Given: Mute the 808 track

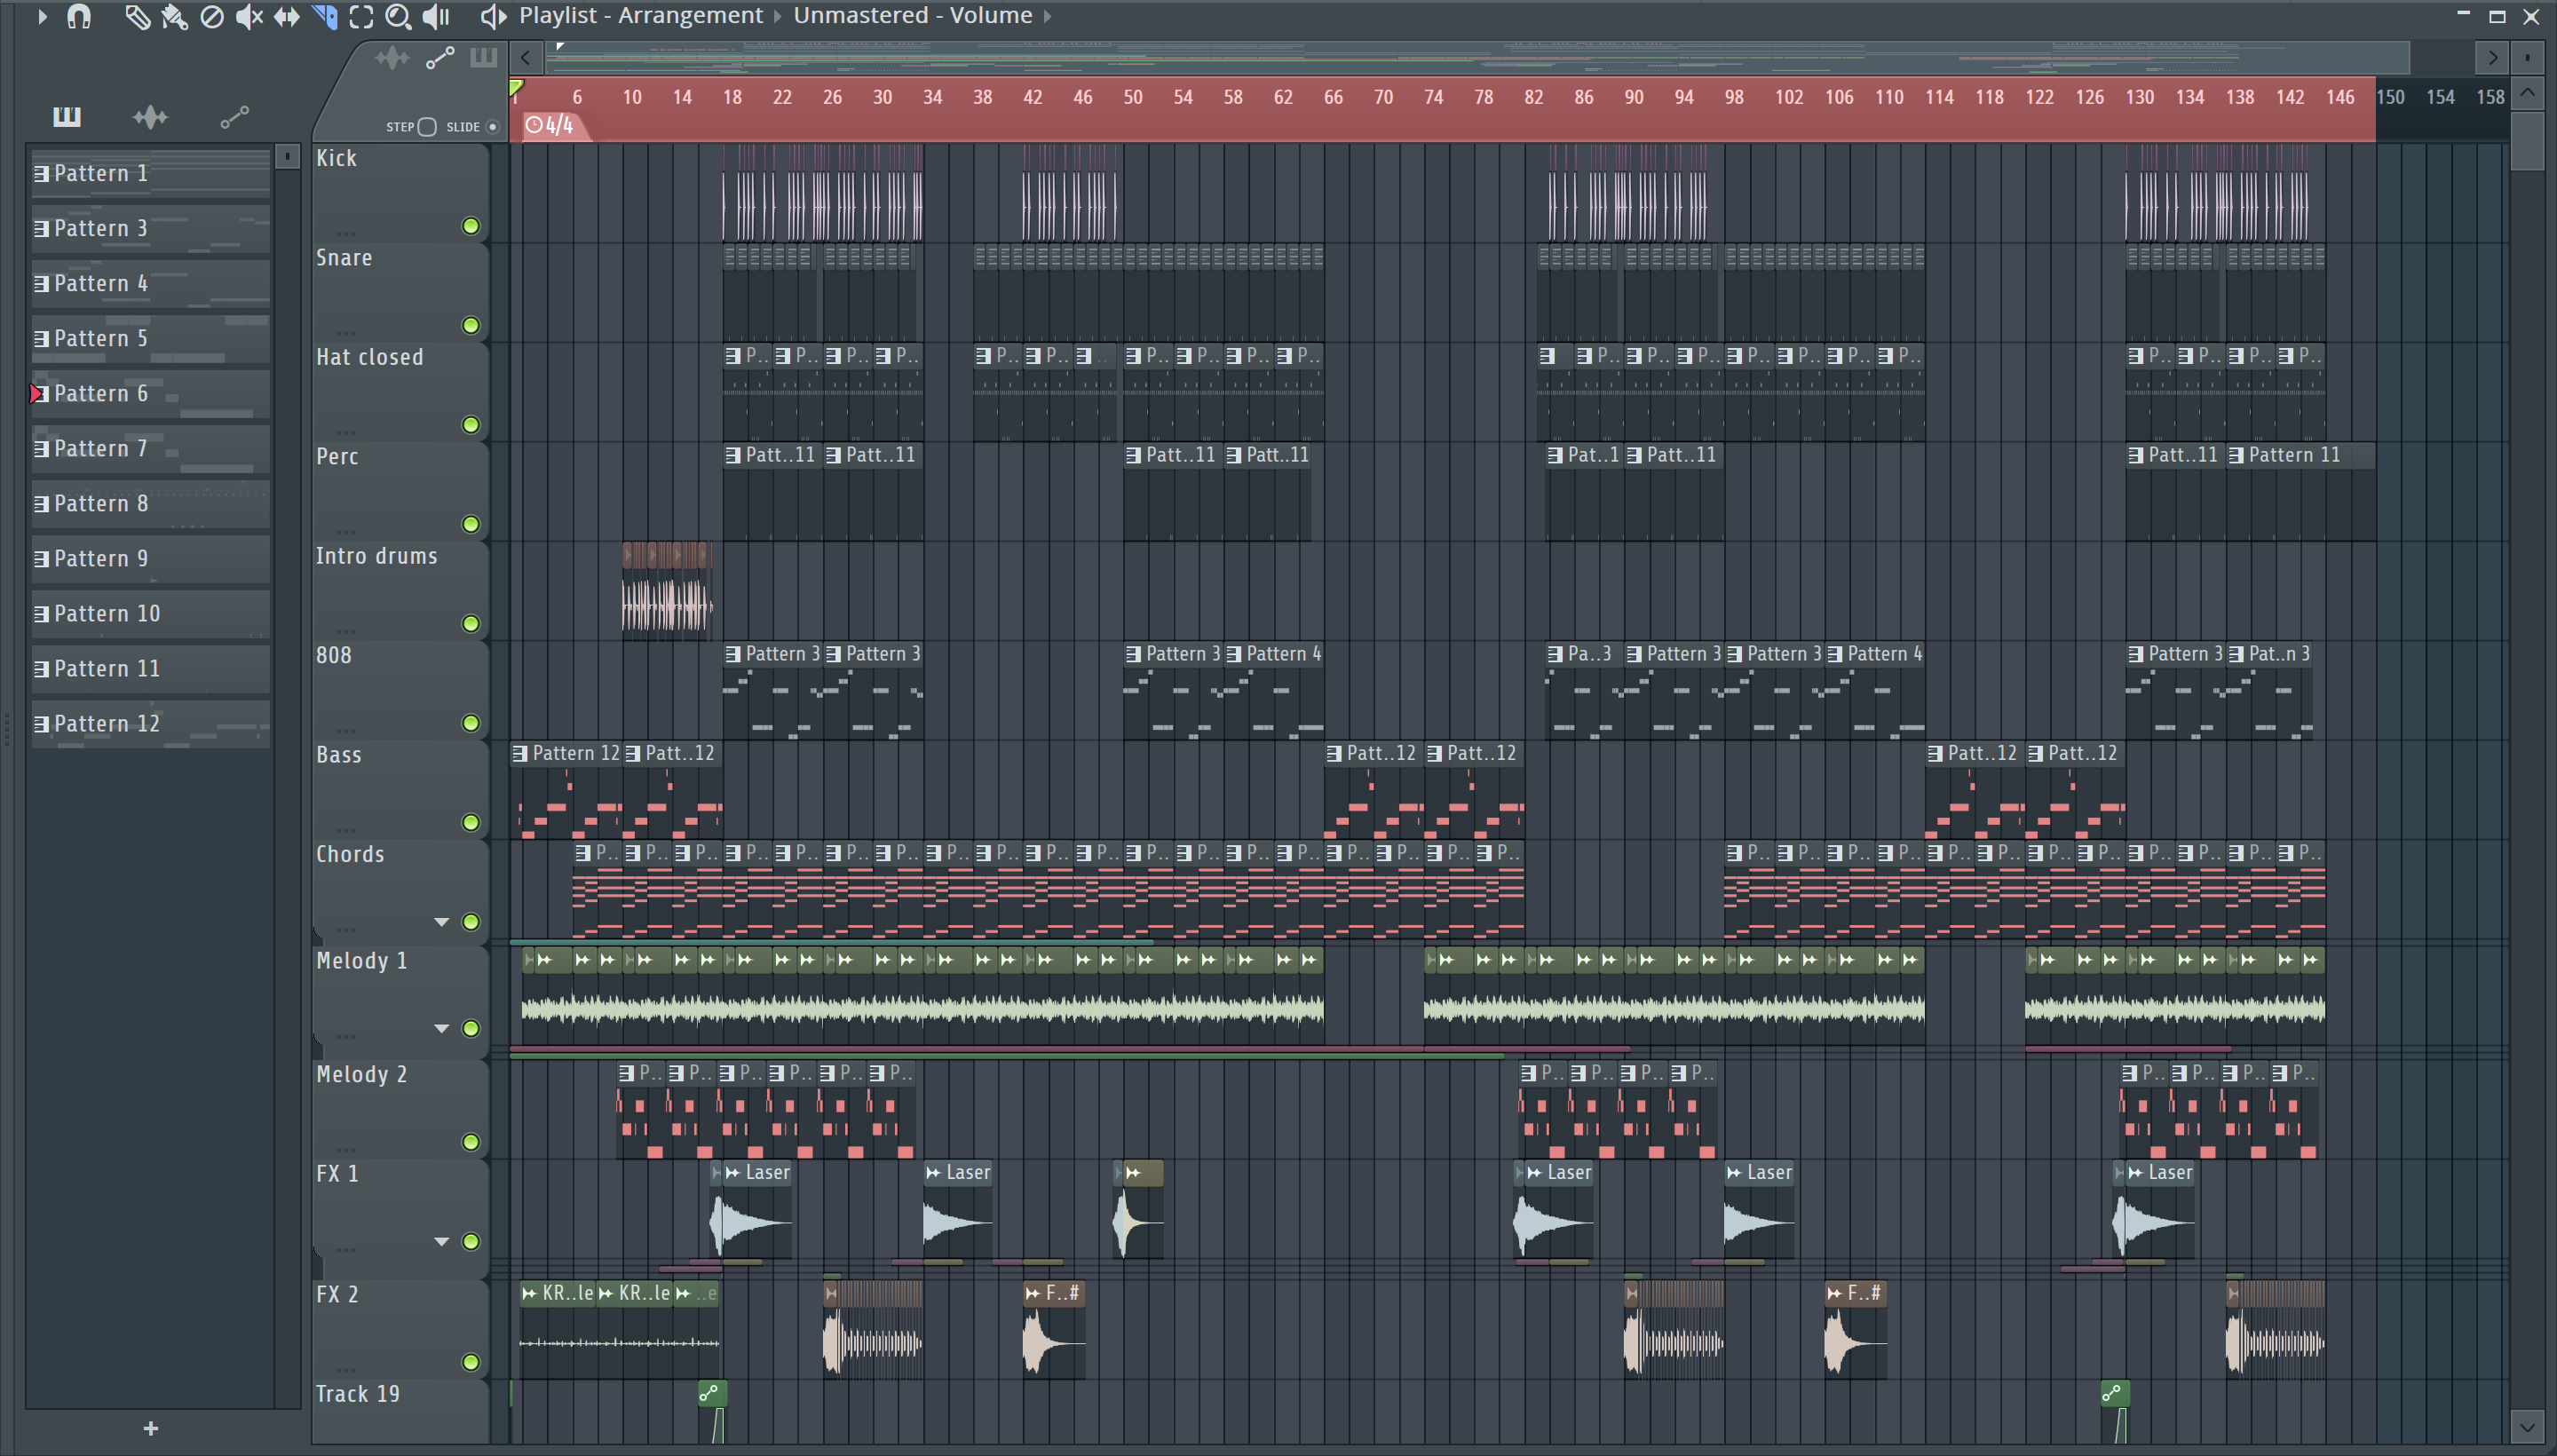Looking at the screenshot, I should (x=470, y=723).
